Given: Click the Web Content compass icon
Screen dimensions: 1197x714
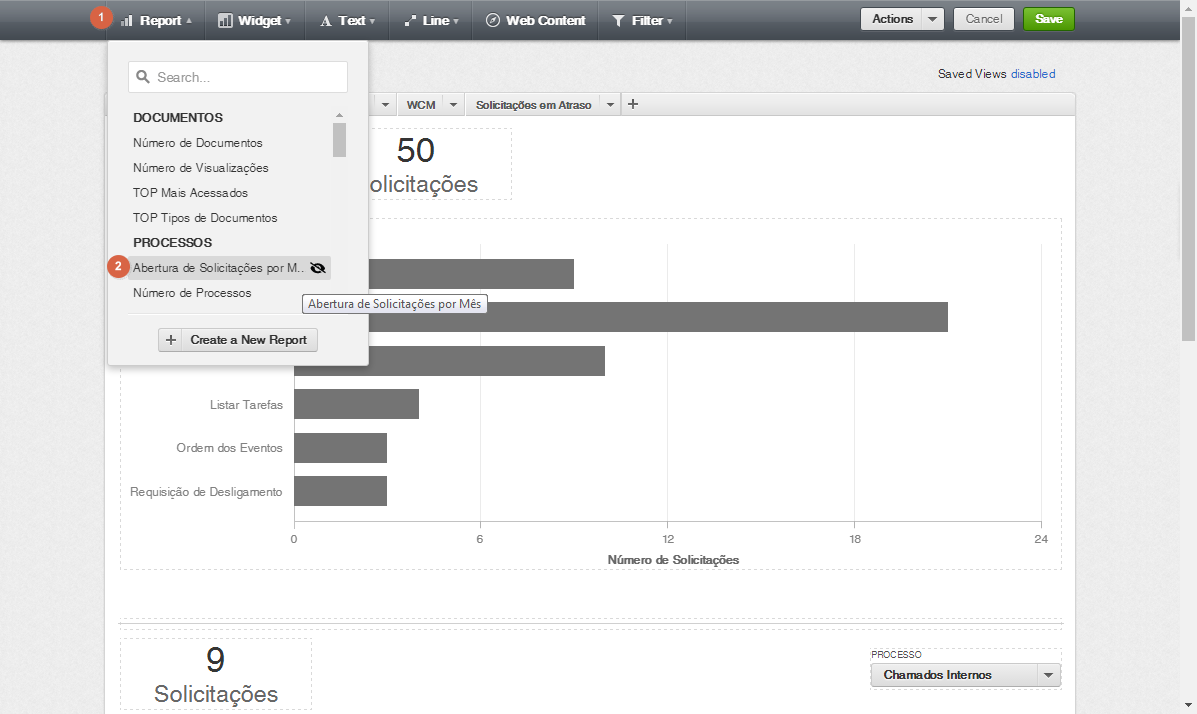Looking at the screenshot, I should click(493, 21).
